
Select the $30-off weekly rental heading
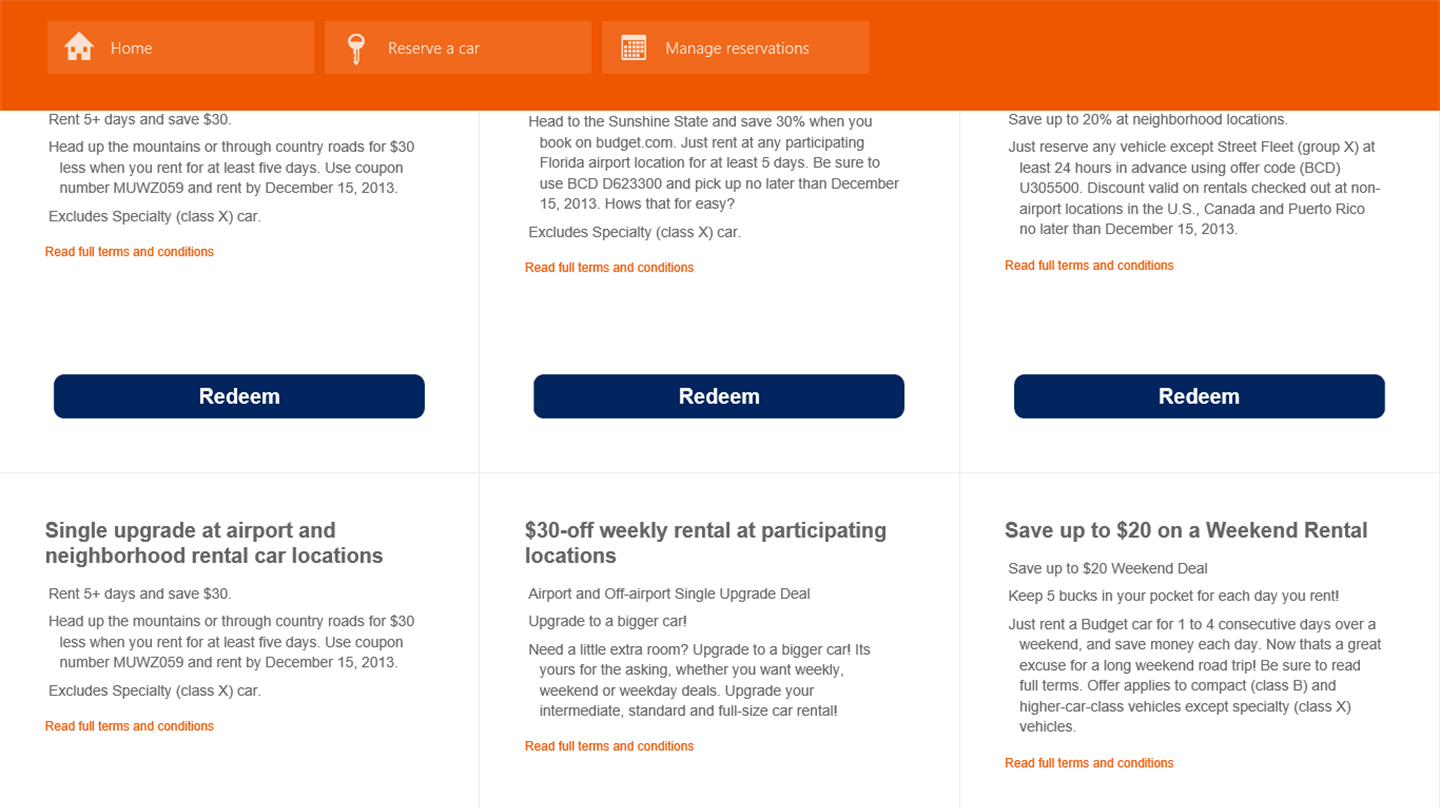pyautogui.click(x=705, y=543)
